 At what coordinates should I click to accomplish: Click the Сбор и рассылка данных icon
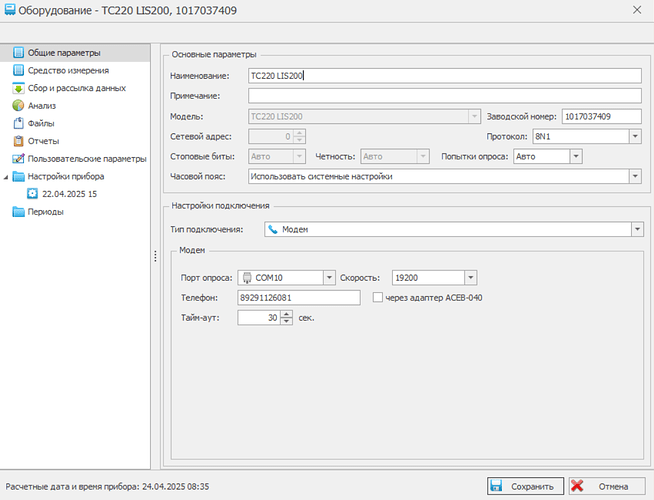[x=18, y=88]
